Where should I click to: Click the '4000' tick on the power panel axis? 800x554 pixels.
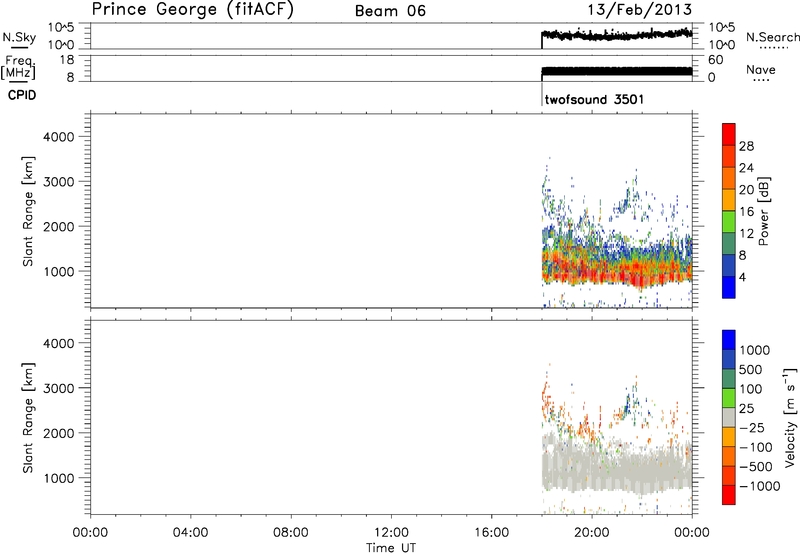pos(59,137)
